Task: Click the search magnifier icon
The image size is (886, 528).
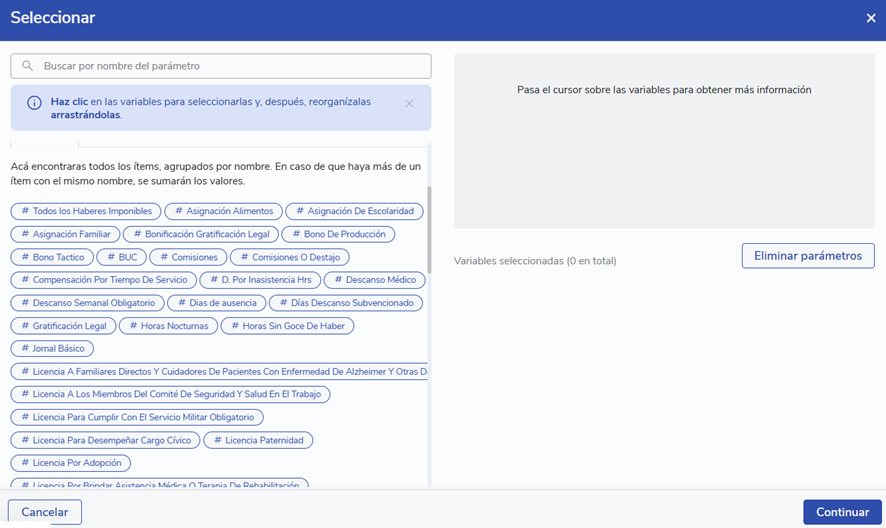Action: tap(28, 66)
